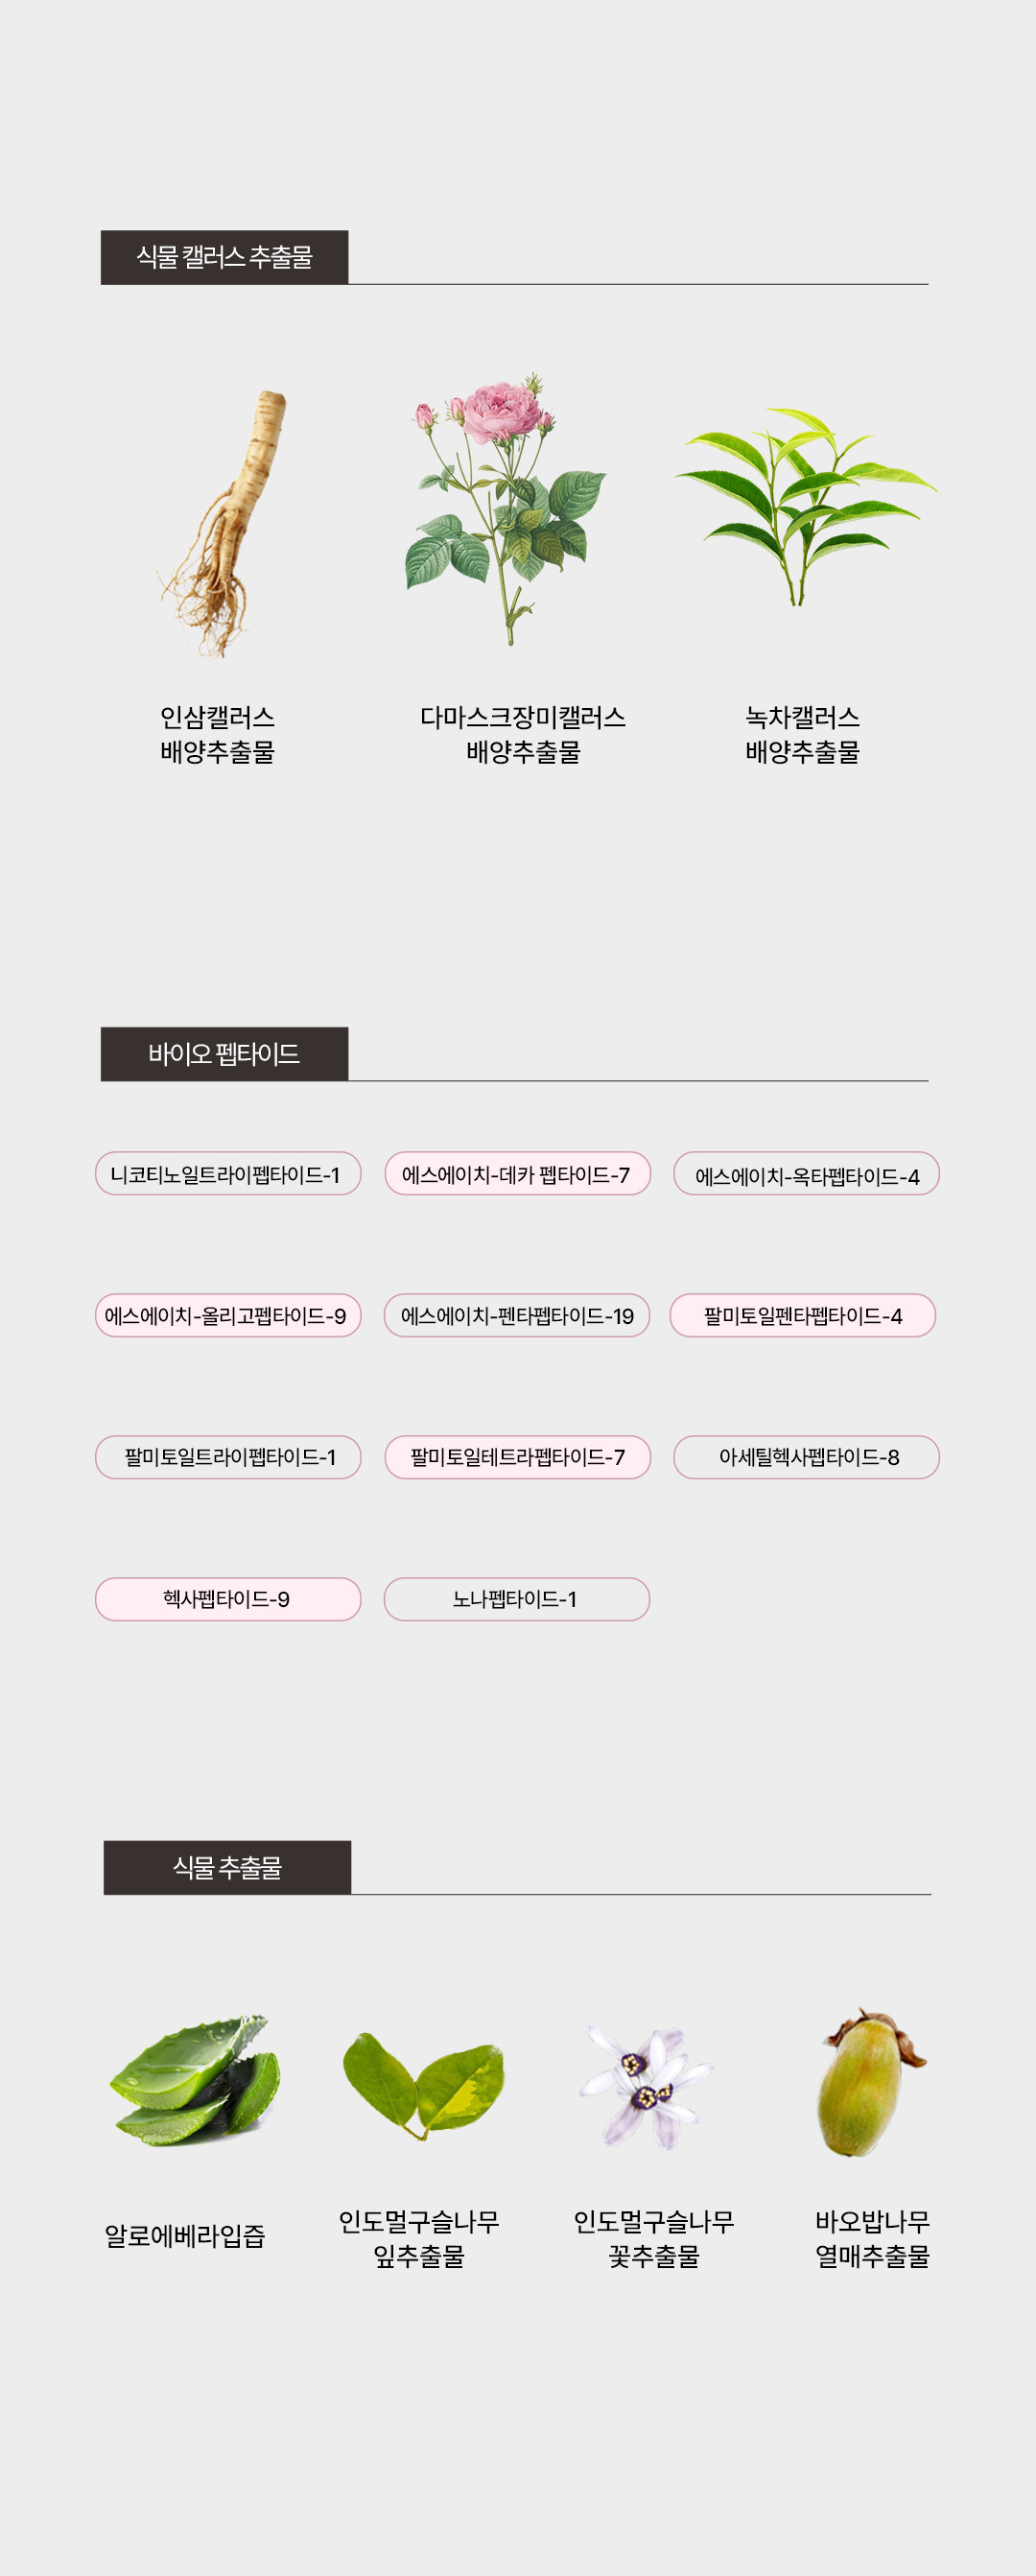Click the 에스에이치-옥타펩타이드-4 pill

(806, 1175)
